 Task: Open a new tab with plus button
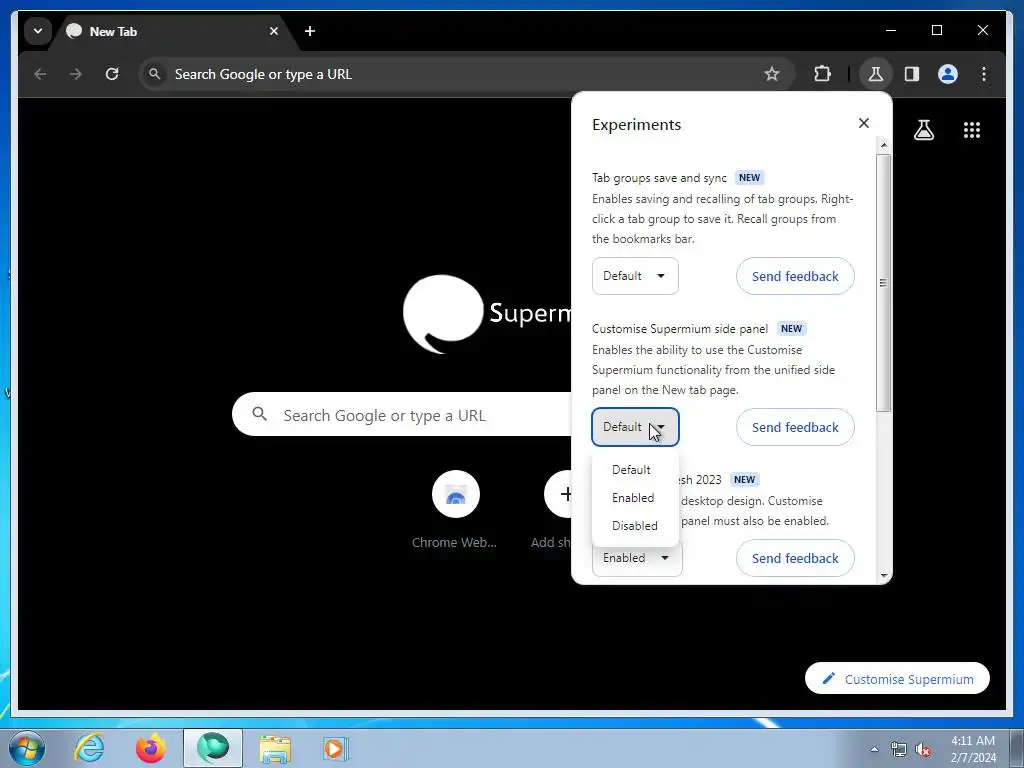pyautogui.click(x=310, y=31)
